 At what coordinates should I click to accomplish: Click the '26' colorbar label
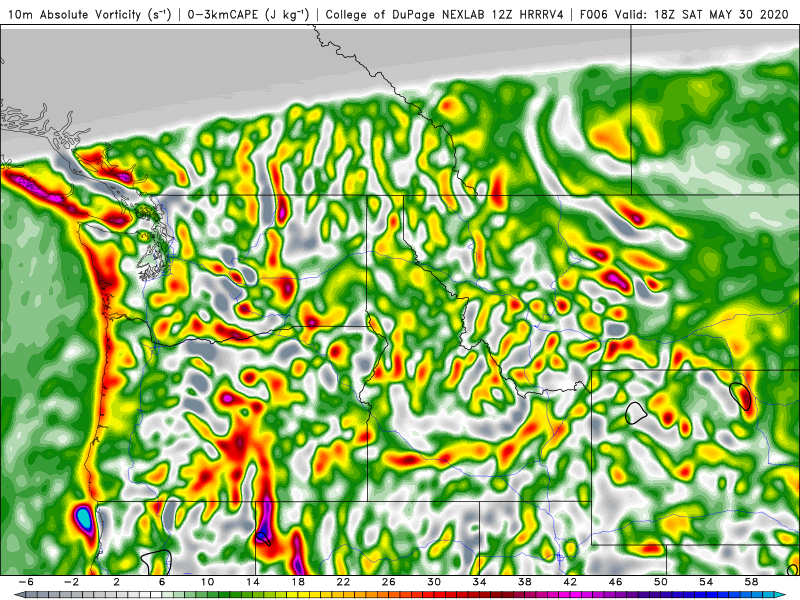[389, 582]
